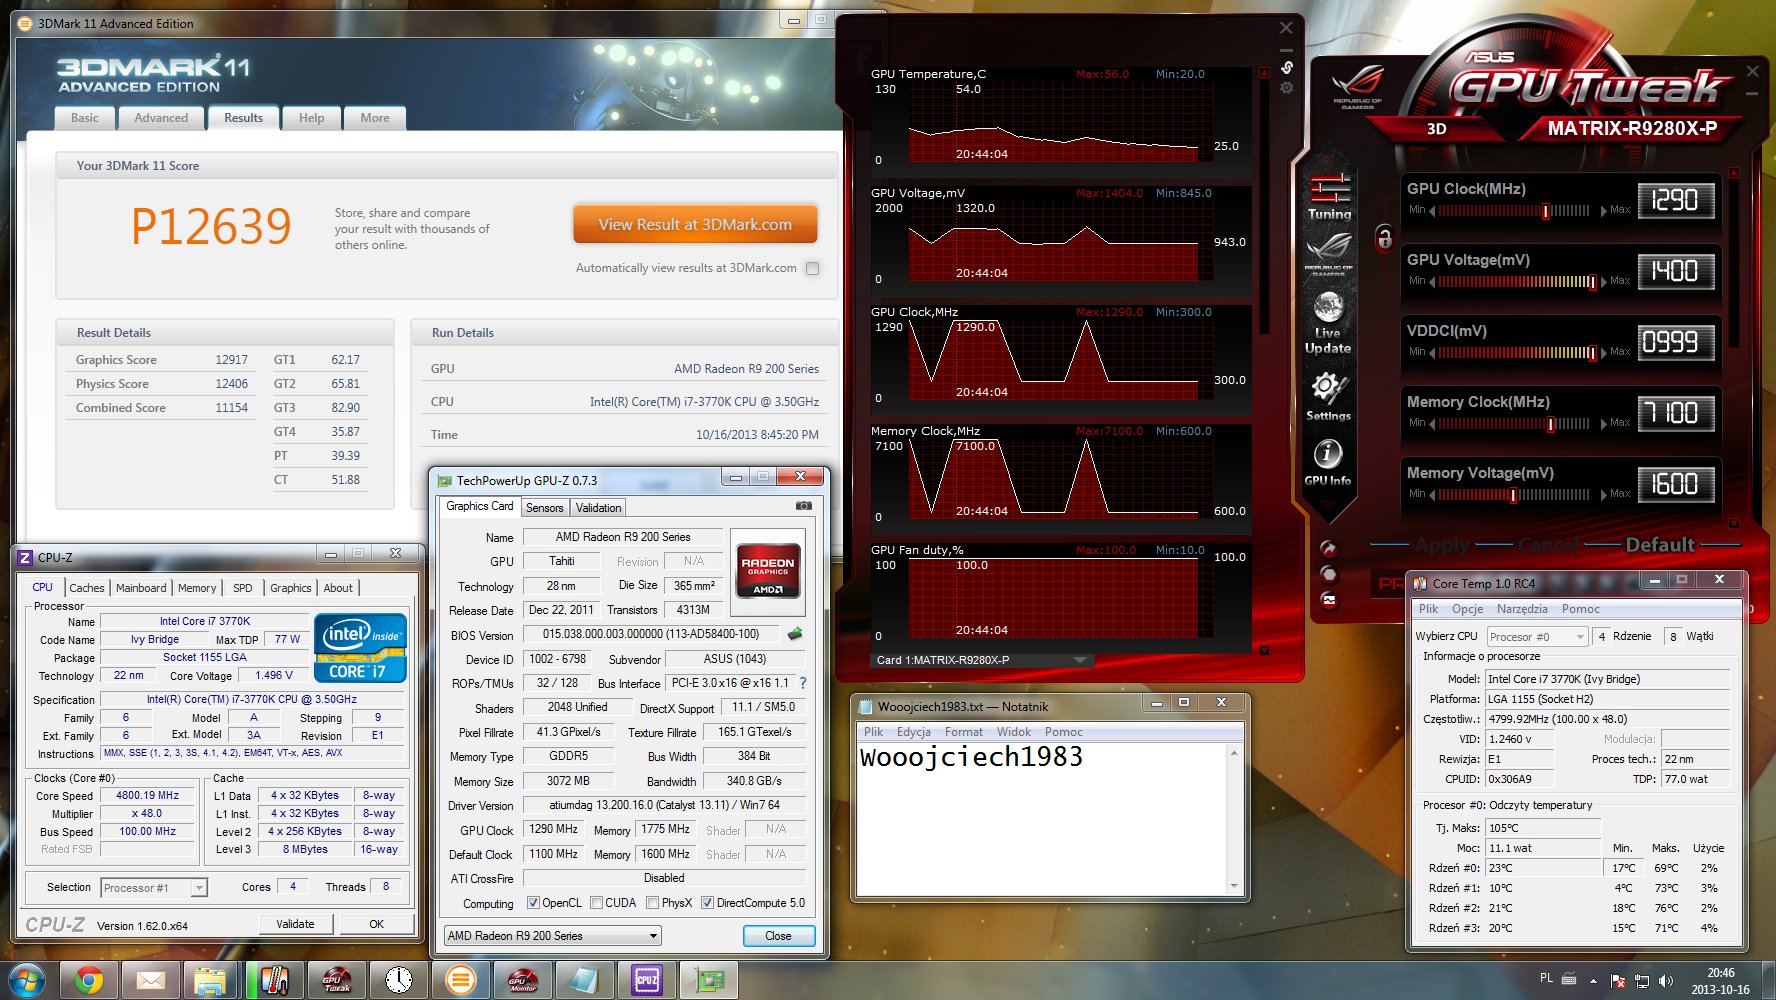Viewport: 1776px width, 1000px height.
Task: Toggle the OpenCL checkbox in GPU-Z
Action: tap(533, 903)
